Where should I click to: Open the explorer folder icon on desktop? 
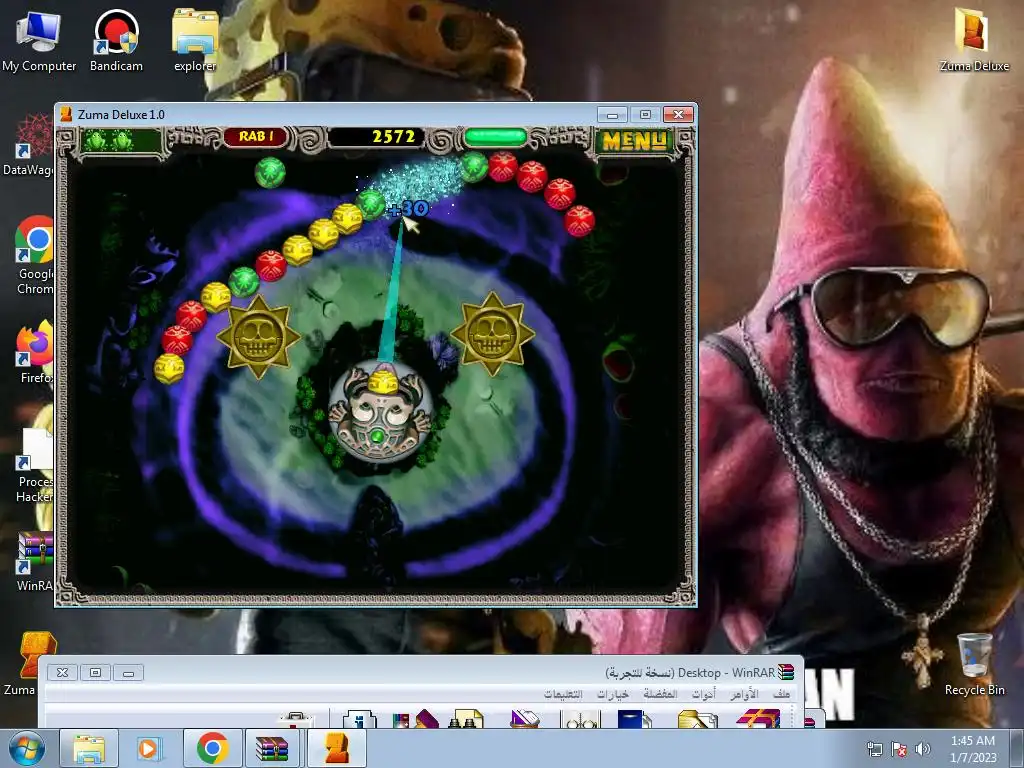point(195,40)
